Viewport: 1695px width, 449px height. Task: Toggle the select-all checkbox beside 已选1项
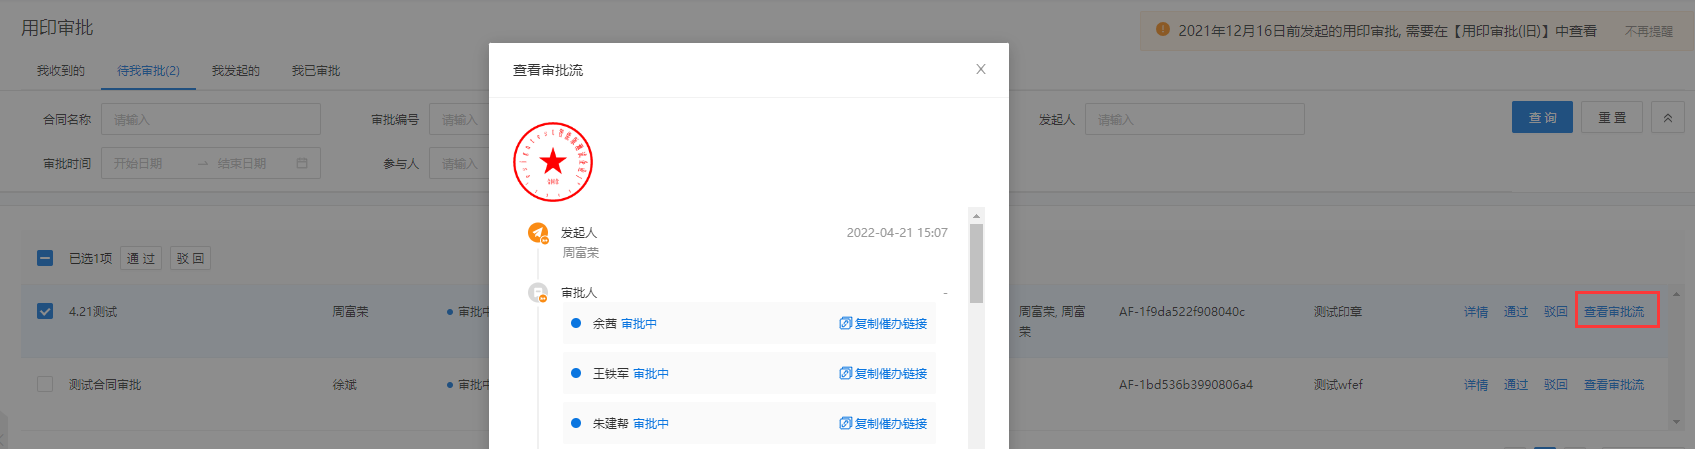(45, 258)
